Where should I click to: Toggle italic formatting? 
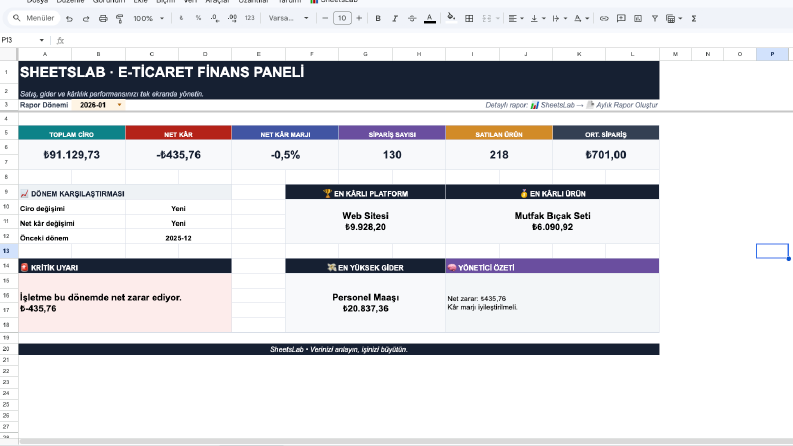[x=395, y=18]
